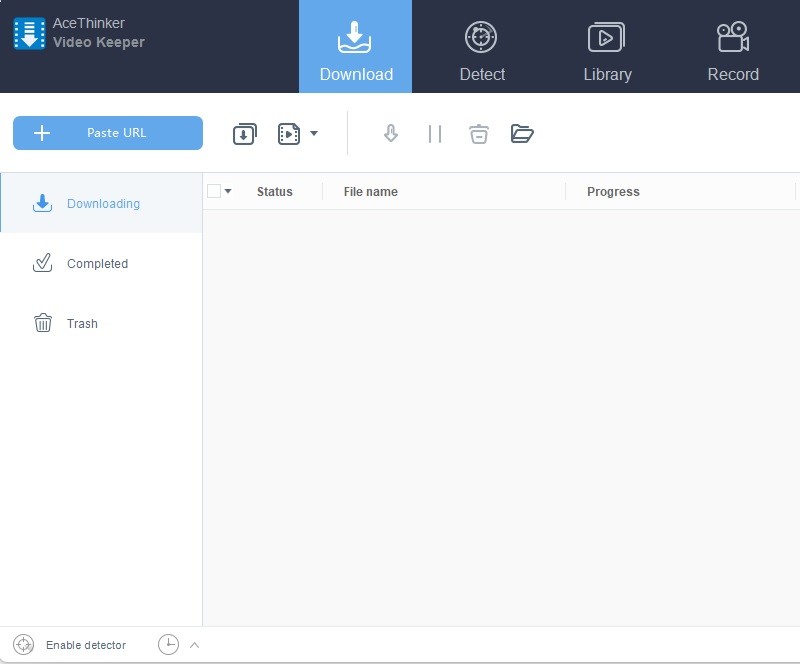This screenshot has height=664, width=800.
Task: Open the Library tab
Action: (607, 48)
